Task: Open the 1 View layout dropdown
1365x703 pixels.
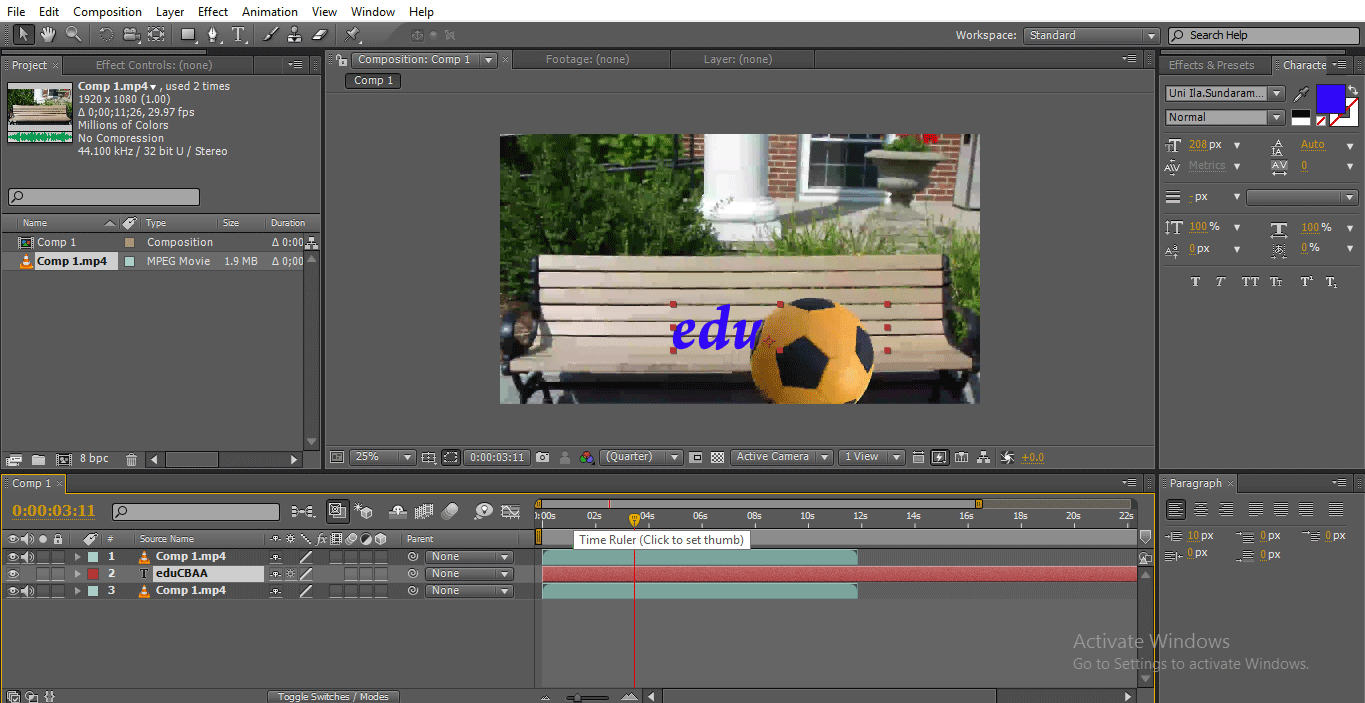Action: (871, 457)
